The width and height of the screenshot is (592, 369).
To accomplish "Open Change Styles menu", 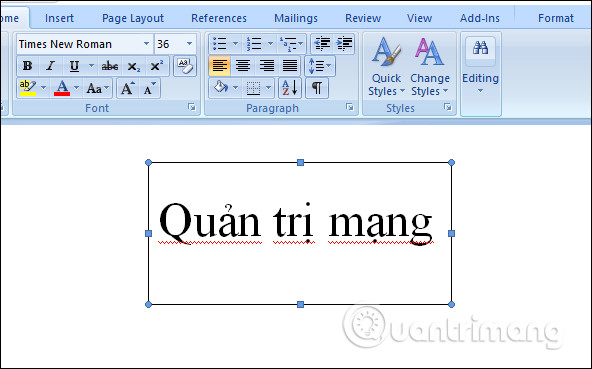I will [x=430, y=66].
